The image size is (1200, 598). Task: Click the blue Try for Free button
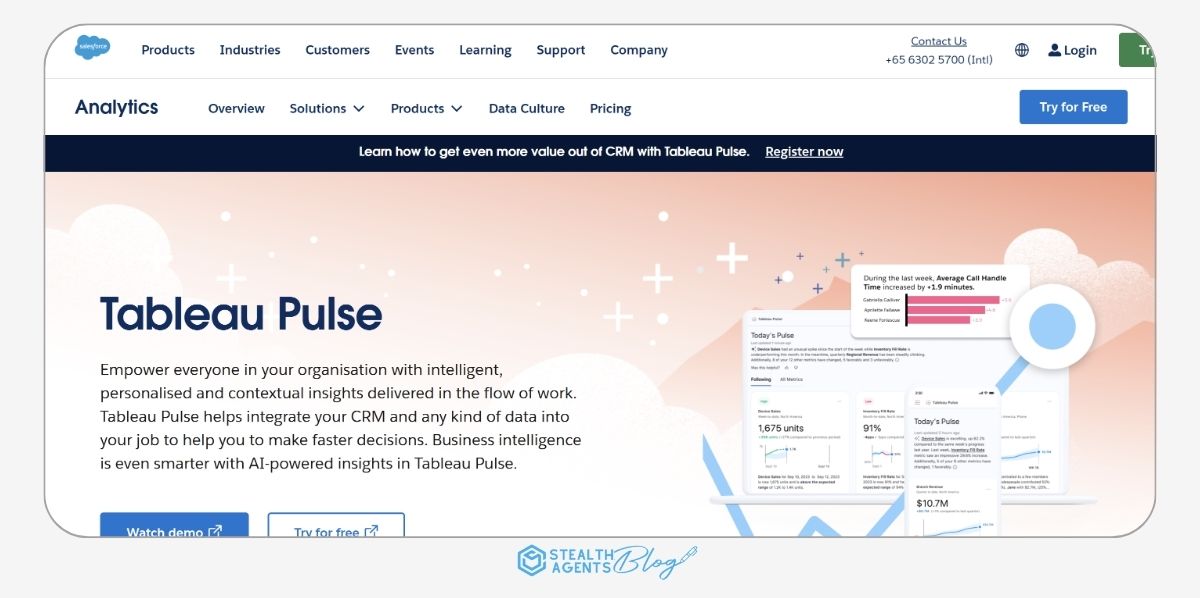click(1073, 106)
